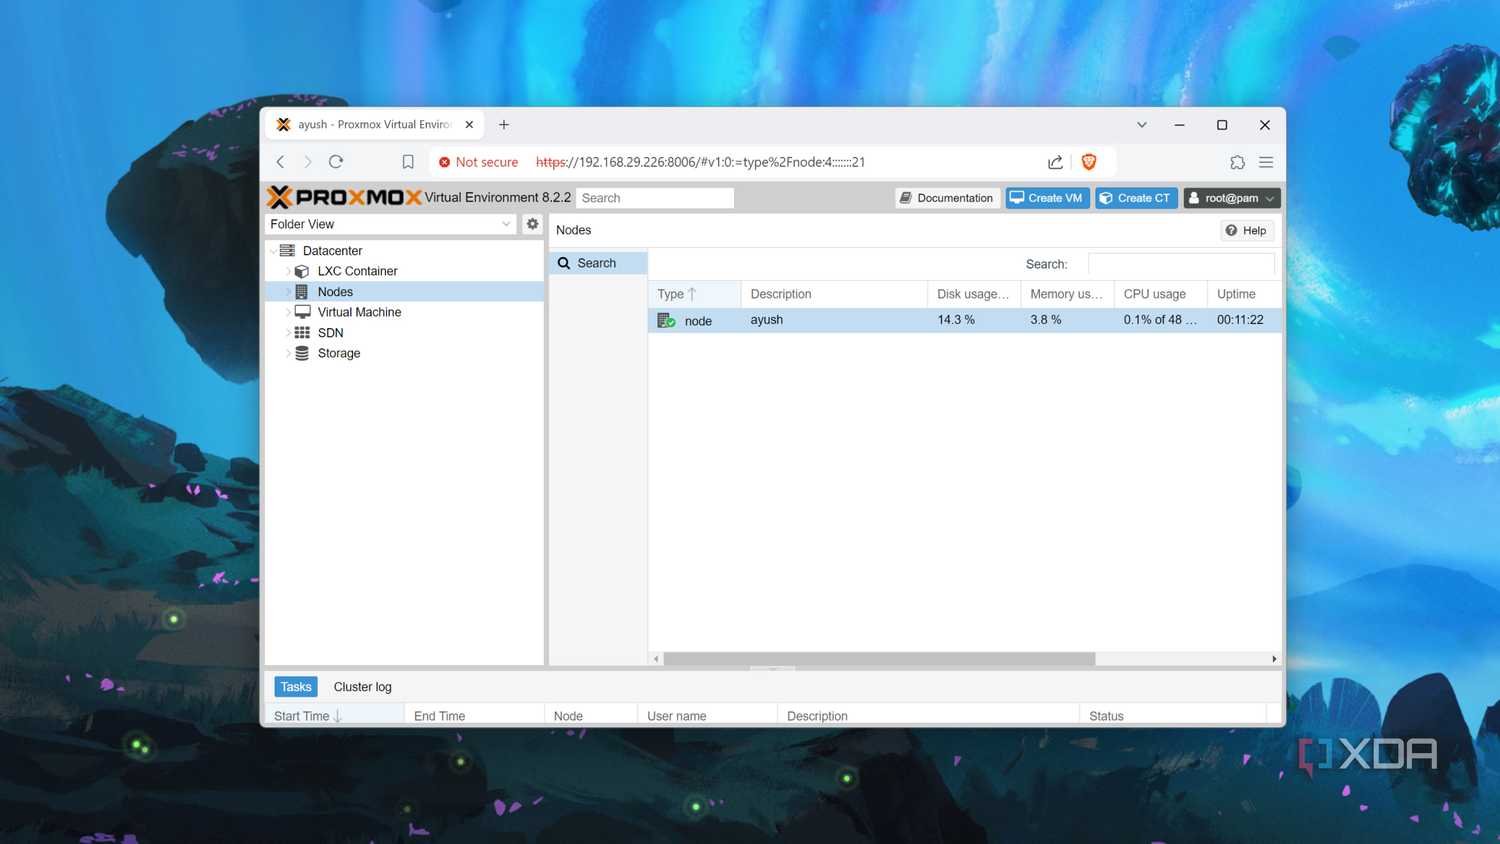This screenshot has height=844, width=1500.
Task: Collapse the Datacenter tree node
Action: click(272, 251)
